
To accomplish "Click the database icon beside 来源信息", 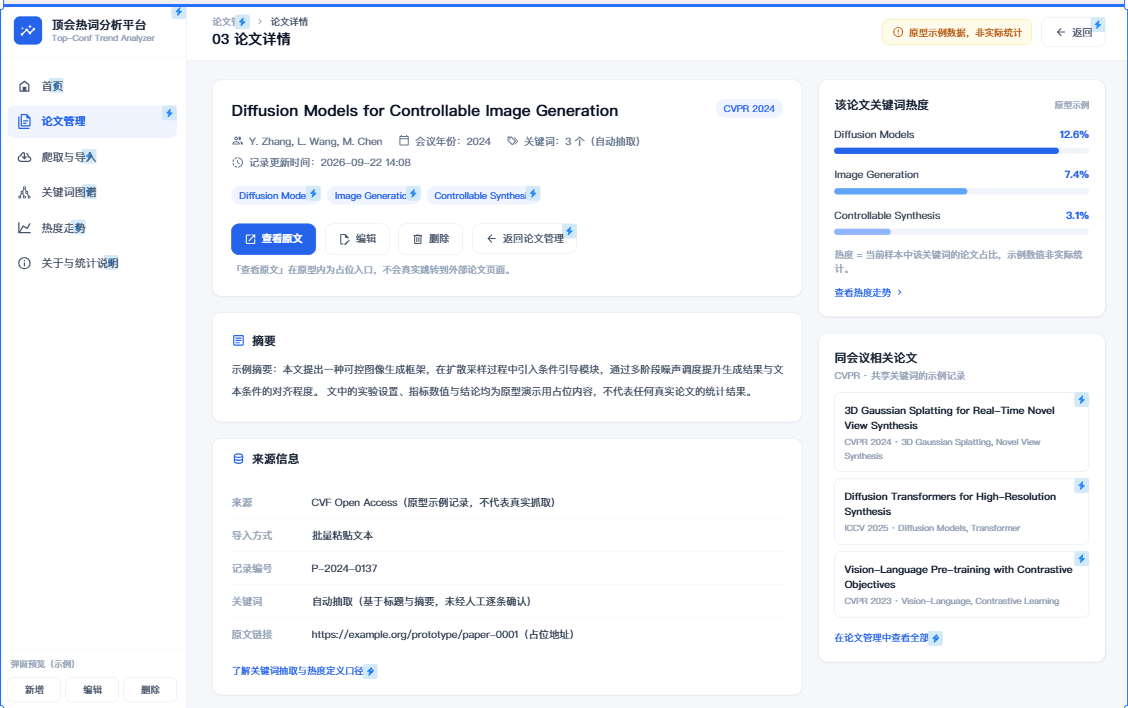I will tap(239, 458).
